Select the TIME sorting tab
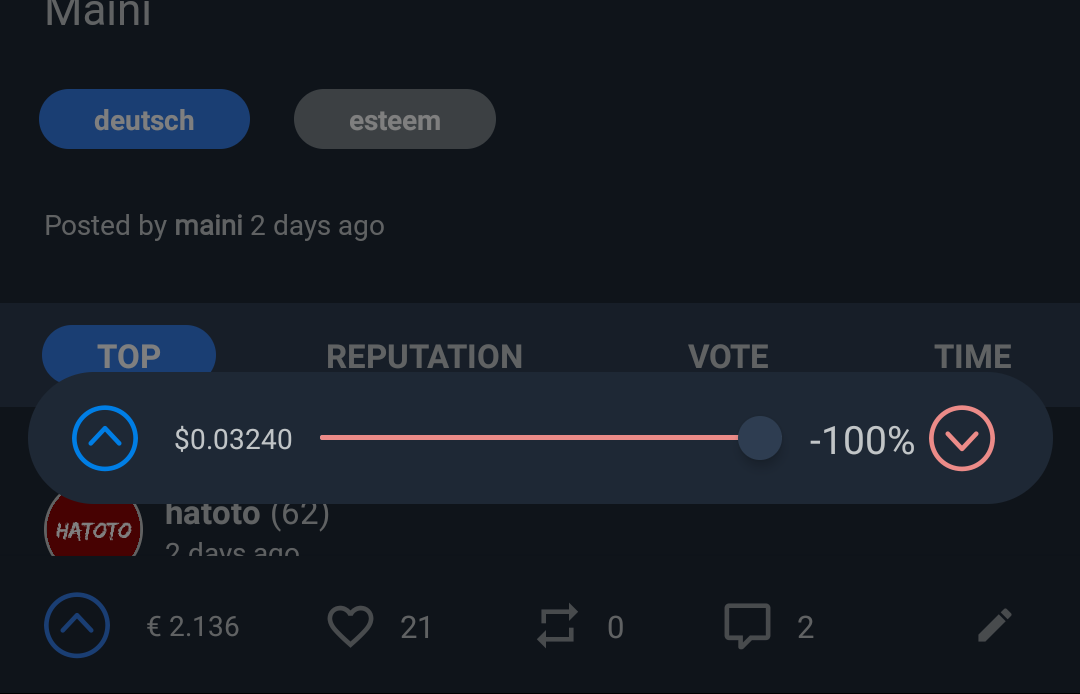 click(972, 356)
